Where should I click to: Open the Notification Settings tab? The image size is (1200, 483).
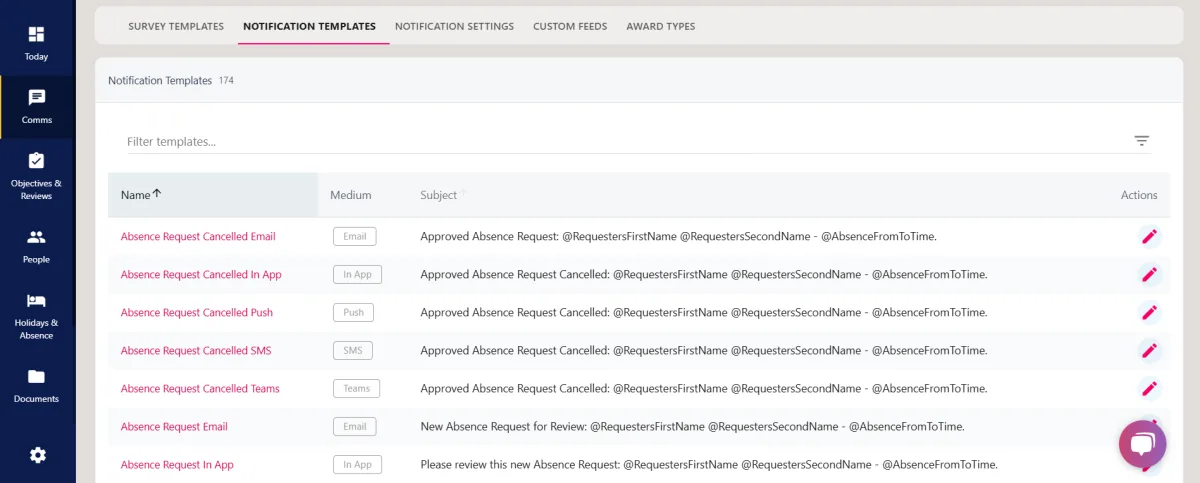[454, 26]
